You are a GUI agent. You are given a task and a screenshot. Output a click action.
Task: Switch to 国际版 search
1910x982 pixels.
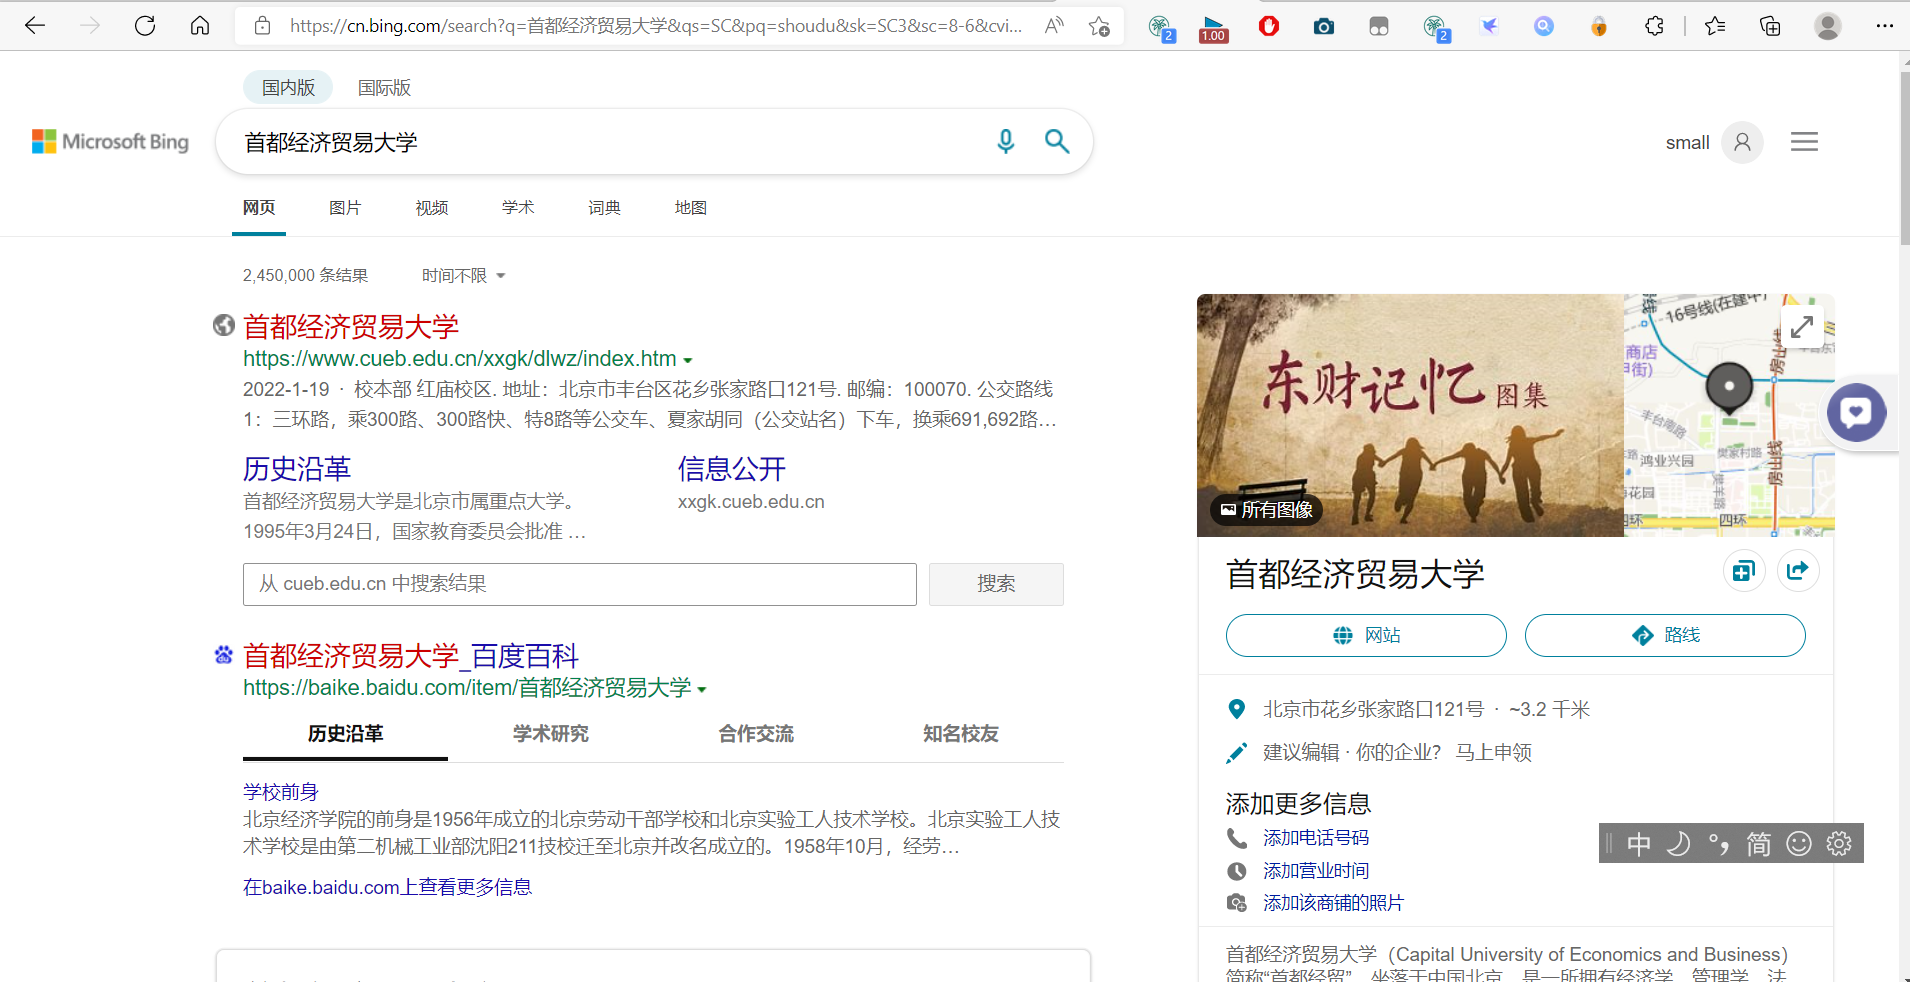pyautogui.click(x=384, y=88)
